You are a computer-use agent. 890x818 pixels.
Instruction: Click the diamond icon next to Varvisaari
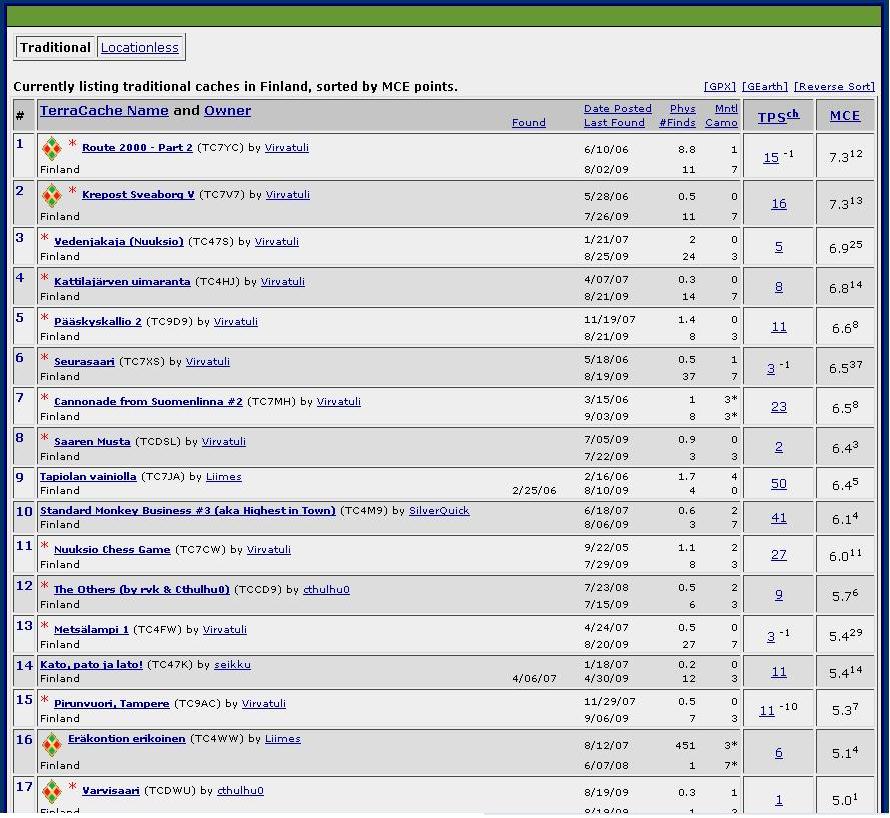coord(51,792)
